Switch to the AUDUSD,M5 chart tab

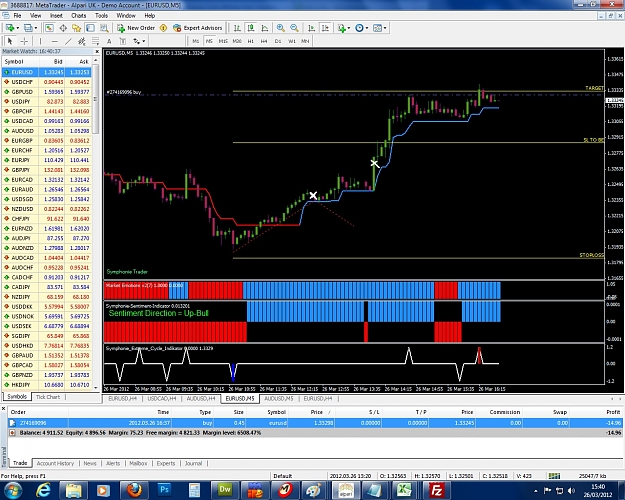(279, 398)
